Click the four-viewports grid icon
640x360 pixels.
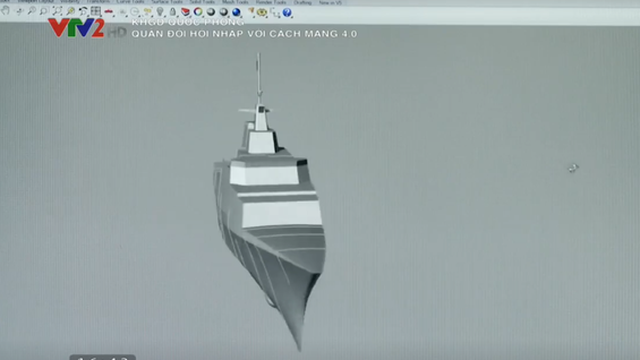(96, 11)
